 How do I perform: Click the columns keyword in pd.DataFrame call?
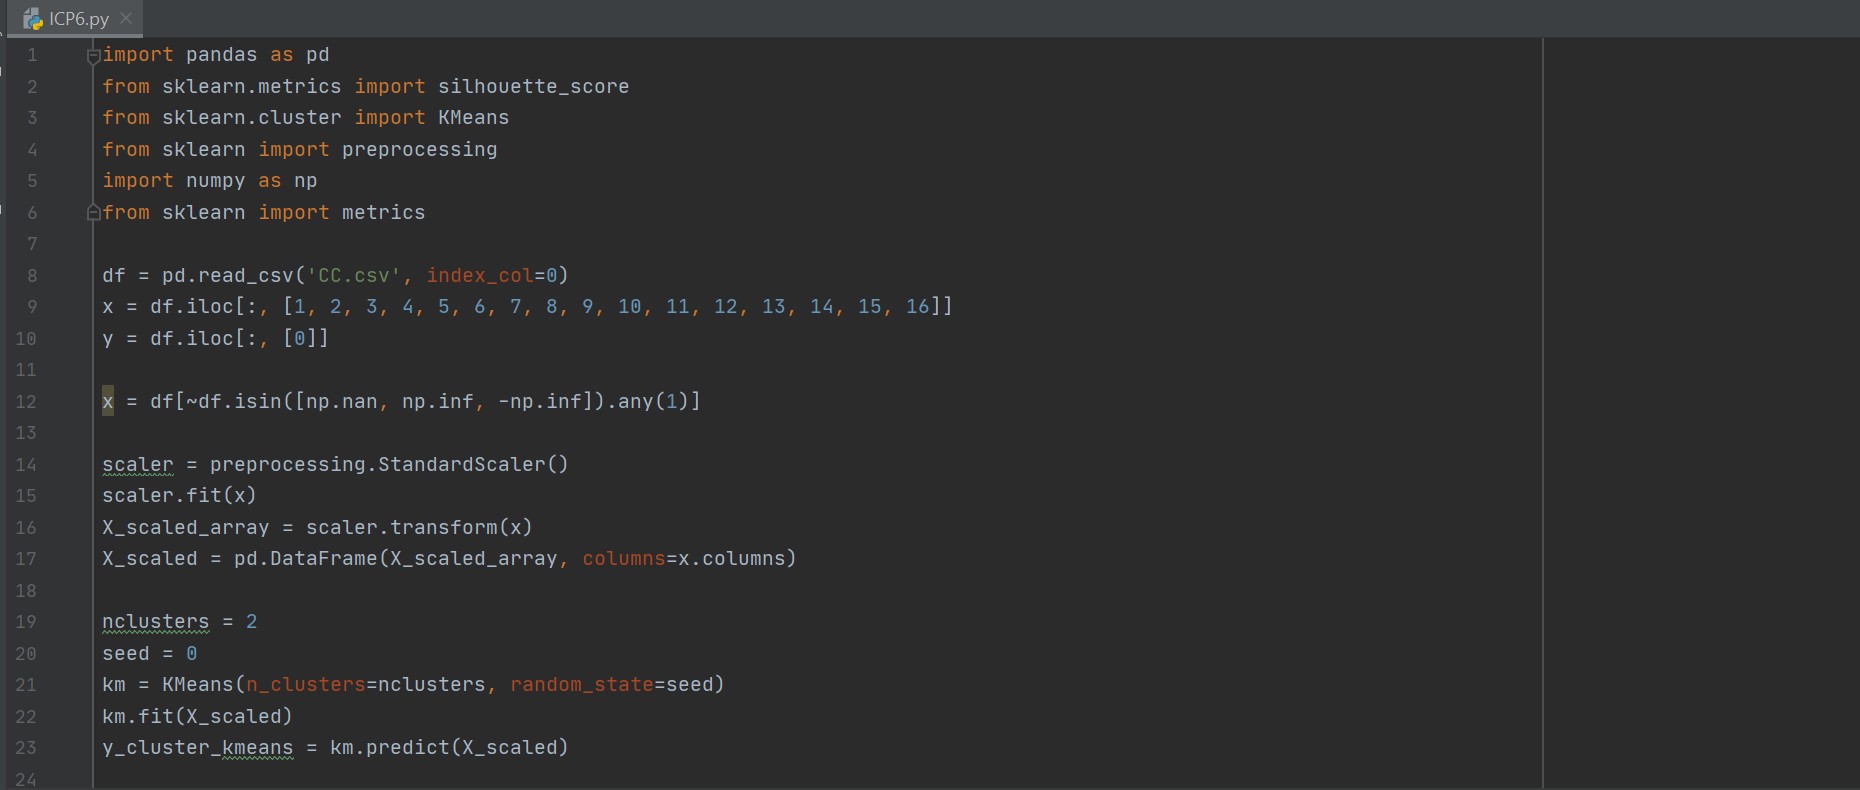[x=624, y=559]
